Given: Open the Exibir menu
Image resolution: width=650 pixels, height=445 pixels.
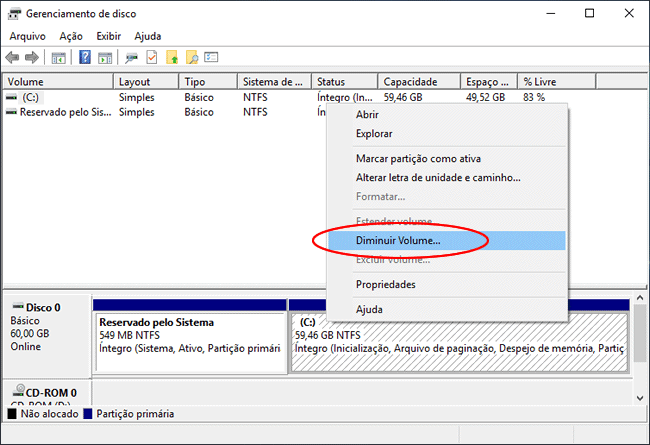Looking at the screenshot, I should (x=108, y=36).
